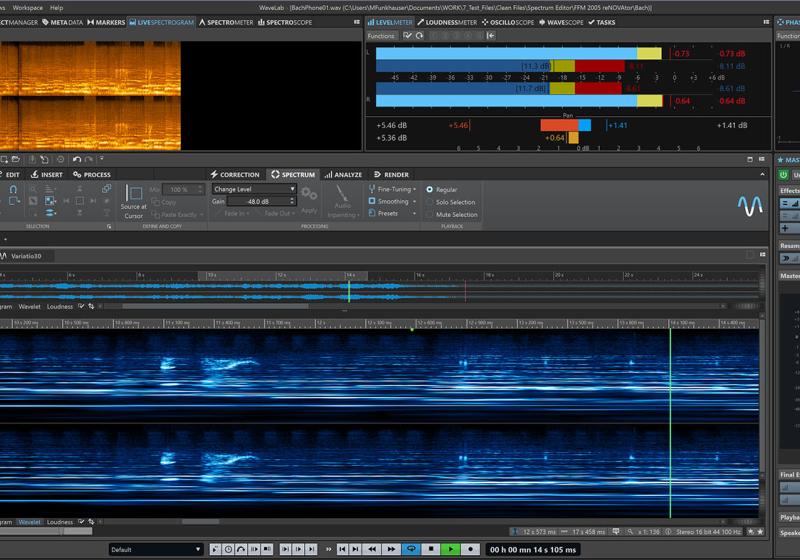Click the Record button in transport bar

point(470,549)
